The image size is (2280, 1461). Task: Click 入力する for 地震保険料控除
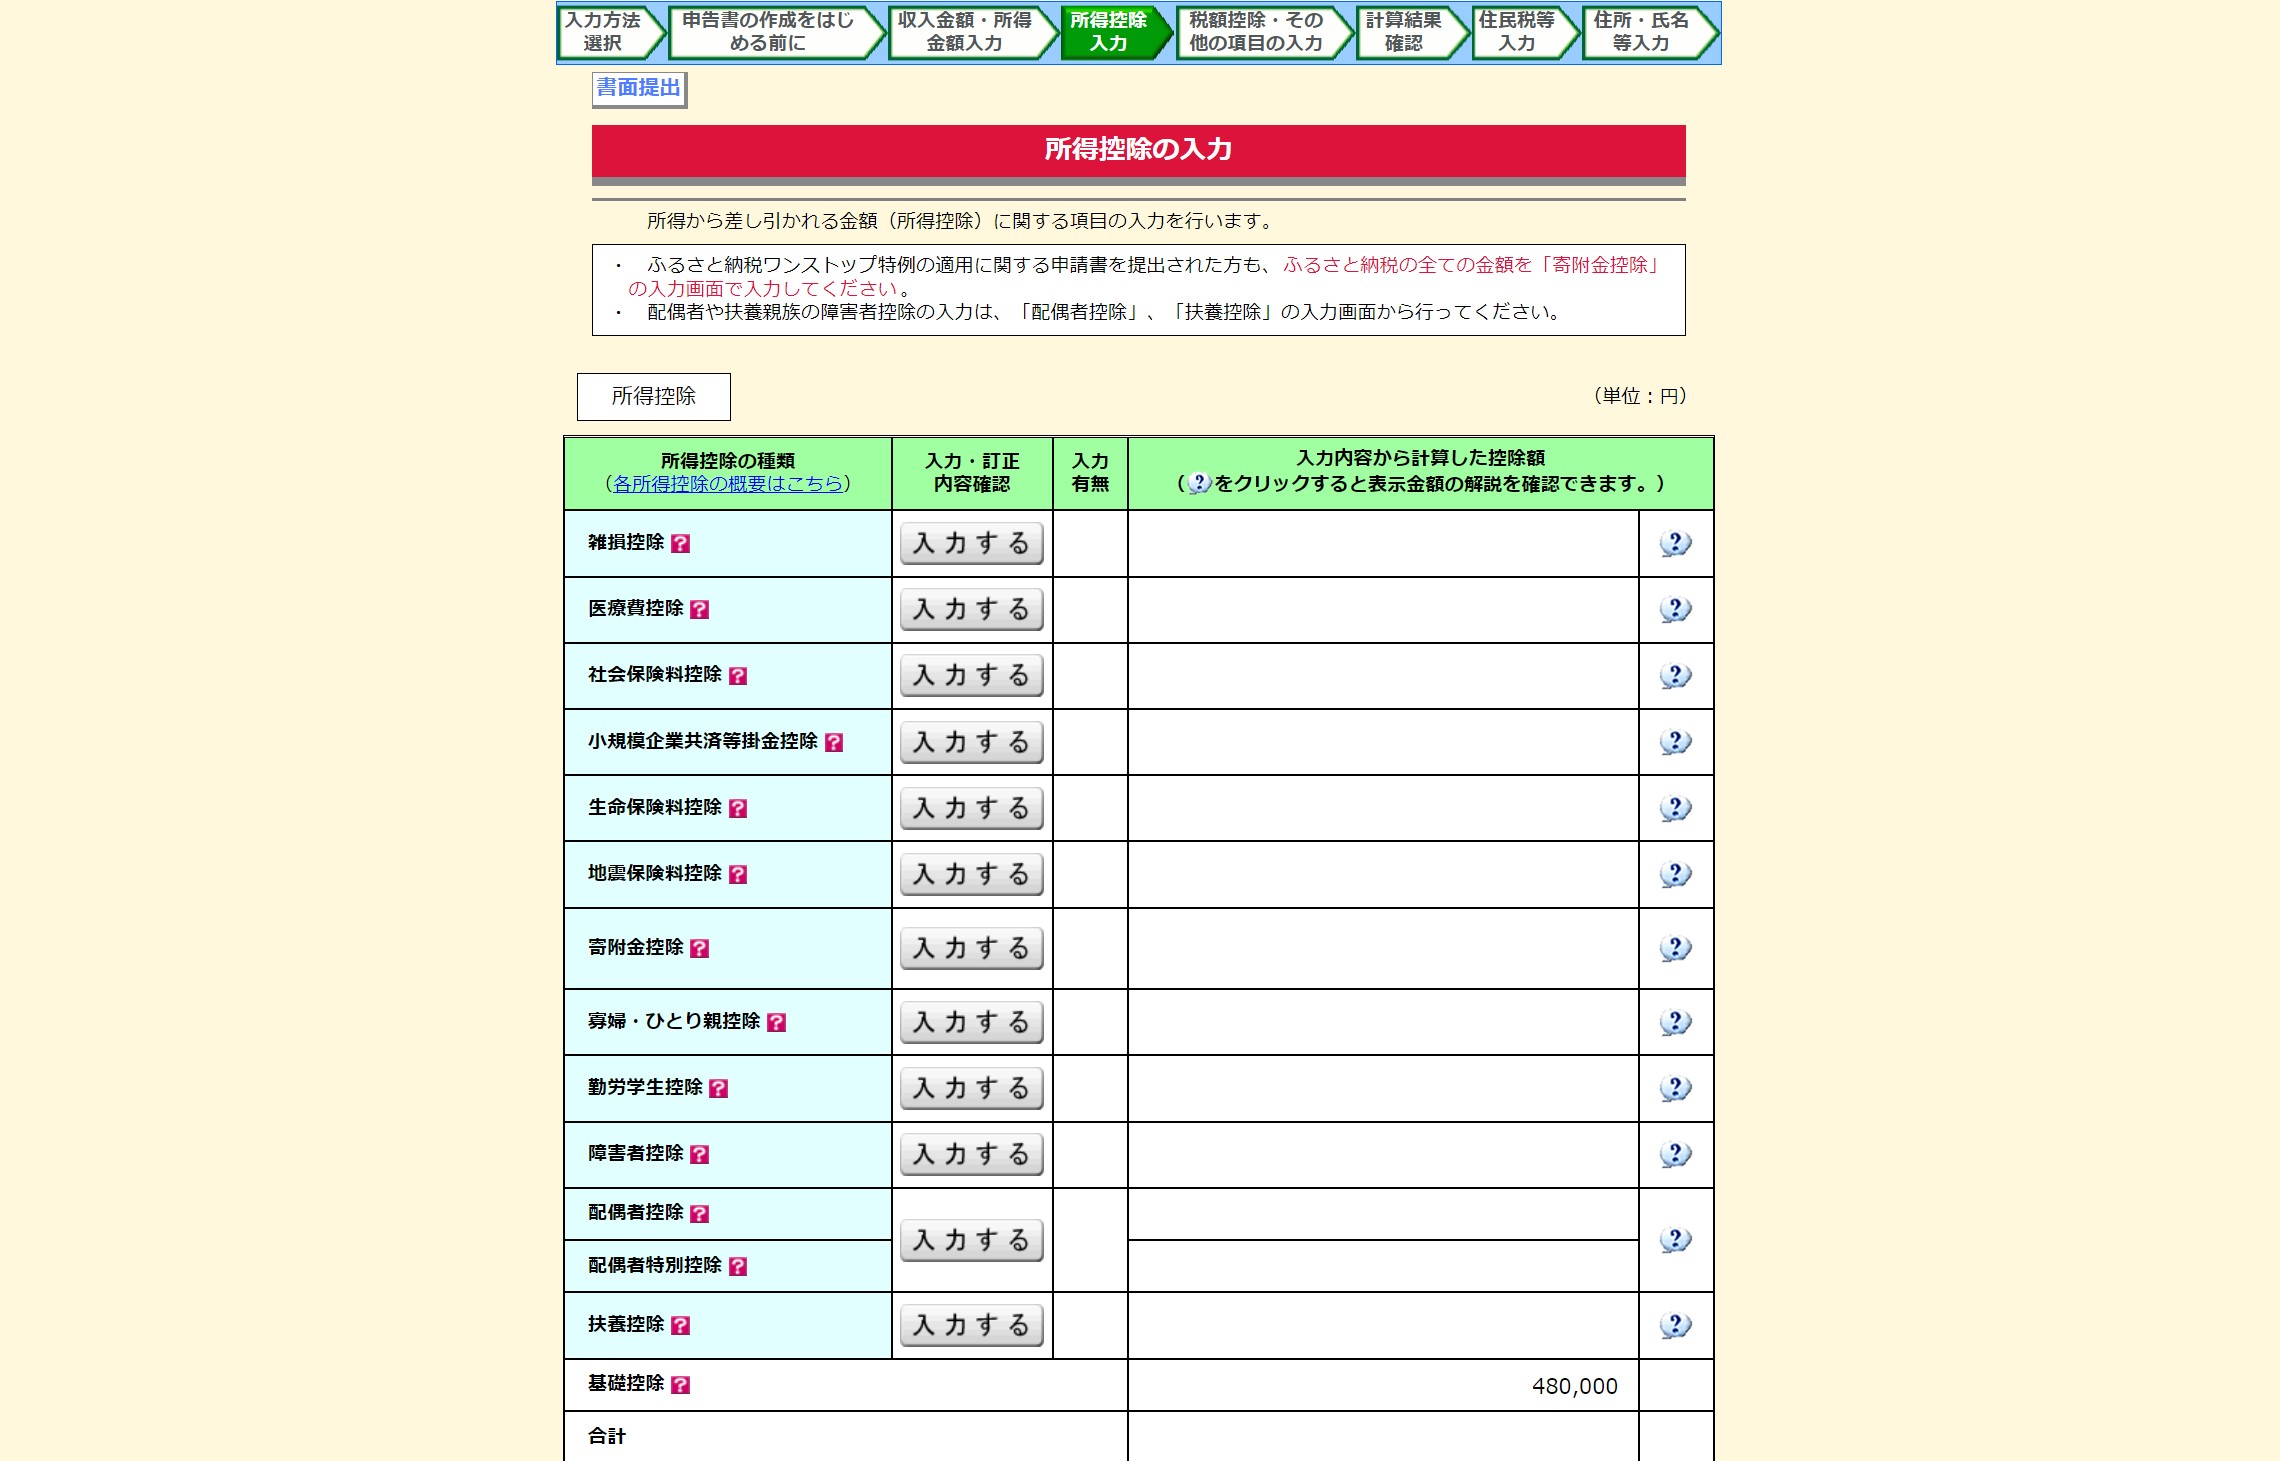971,874
